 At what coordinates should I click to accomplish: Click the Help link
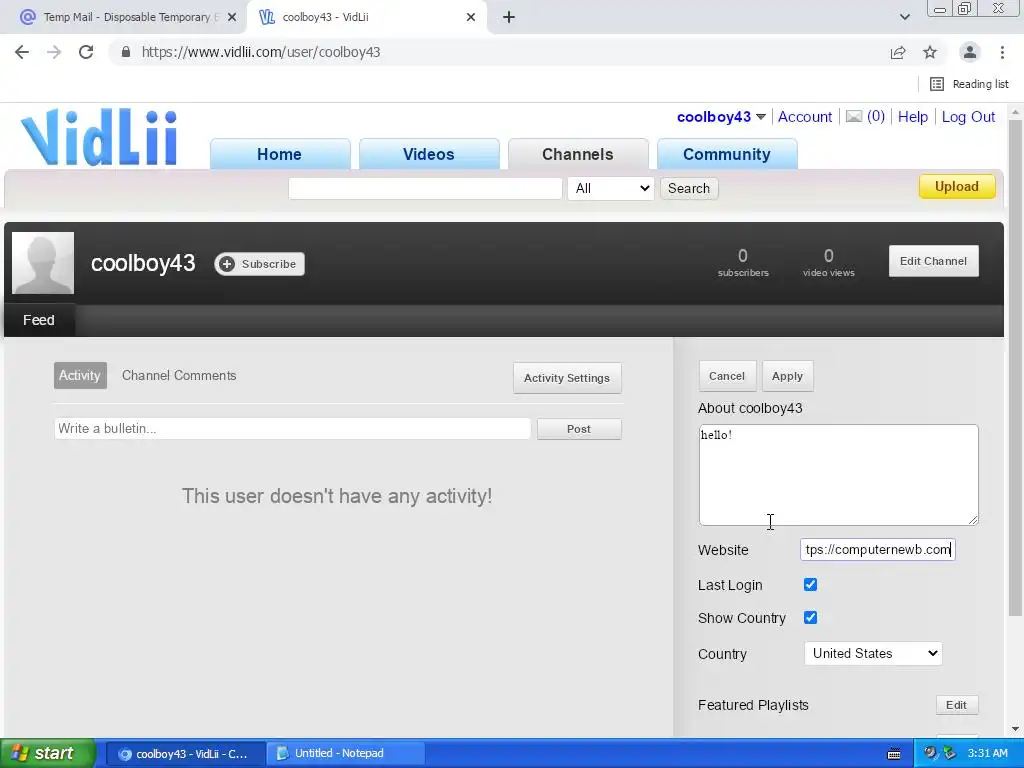point(912,117)
